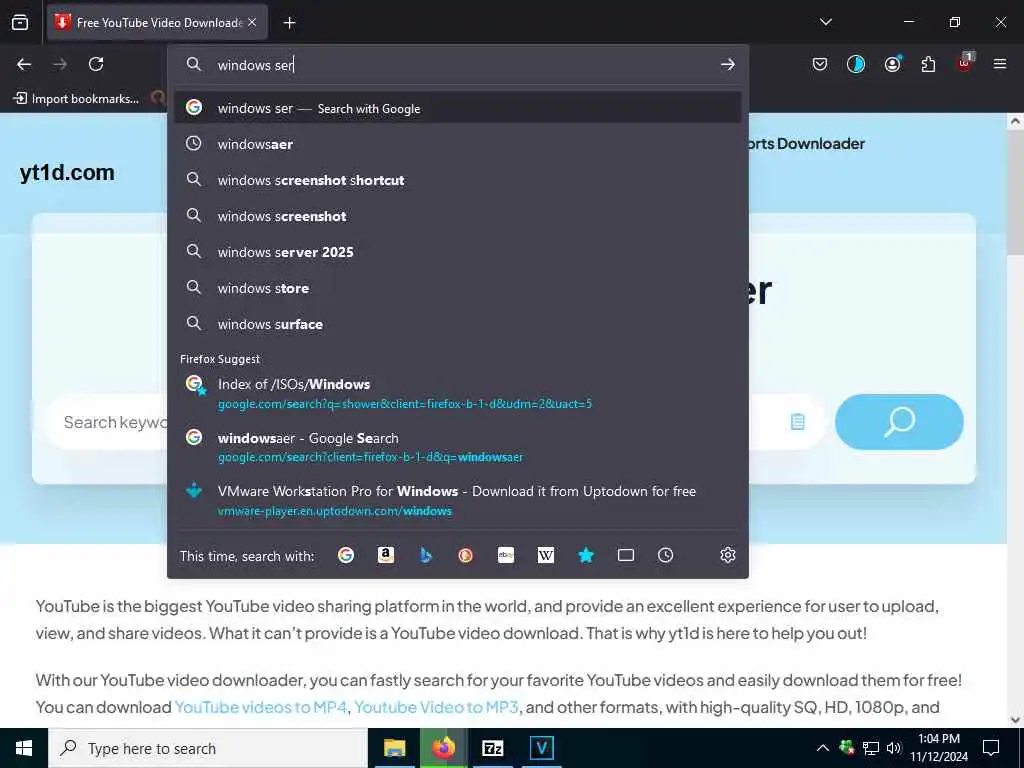Open the Firefox account icon
Screen dimensions: 1024x768
(x=892, y=64)
